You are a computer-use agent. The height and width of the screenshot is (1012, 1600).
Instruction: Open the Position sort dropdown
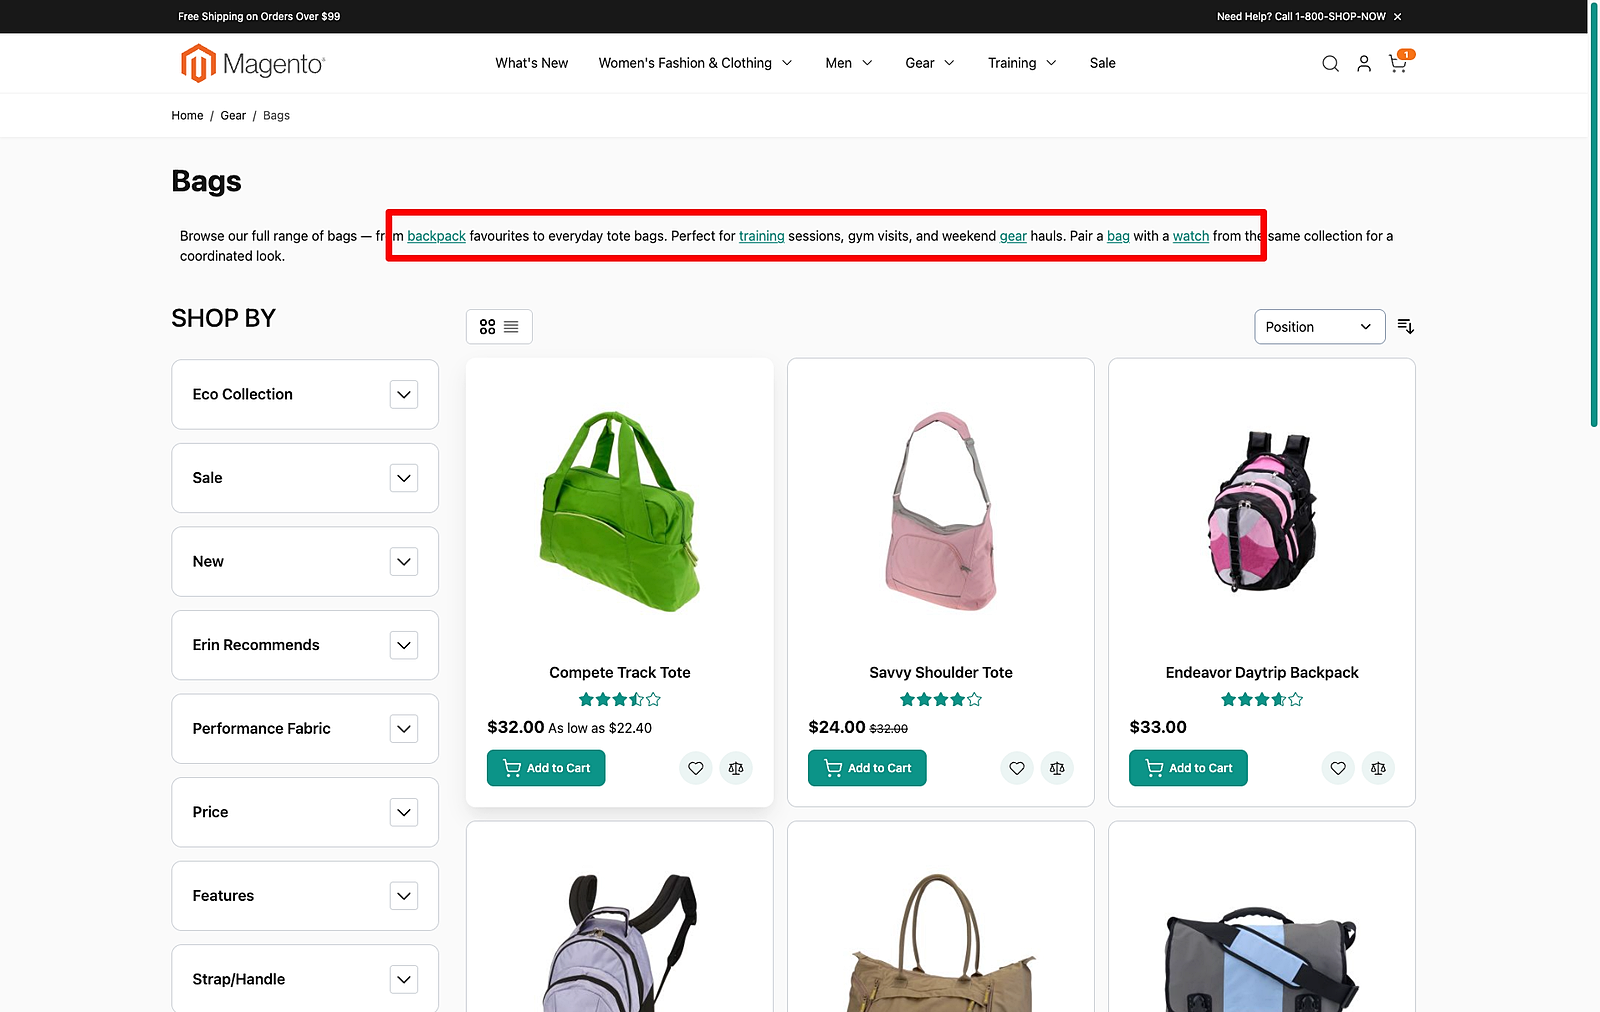pyautogui.click(x=1319, y=326)
